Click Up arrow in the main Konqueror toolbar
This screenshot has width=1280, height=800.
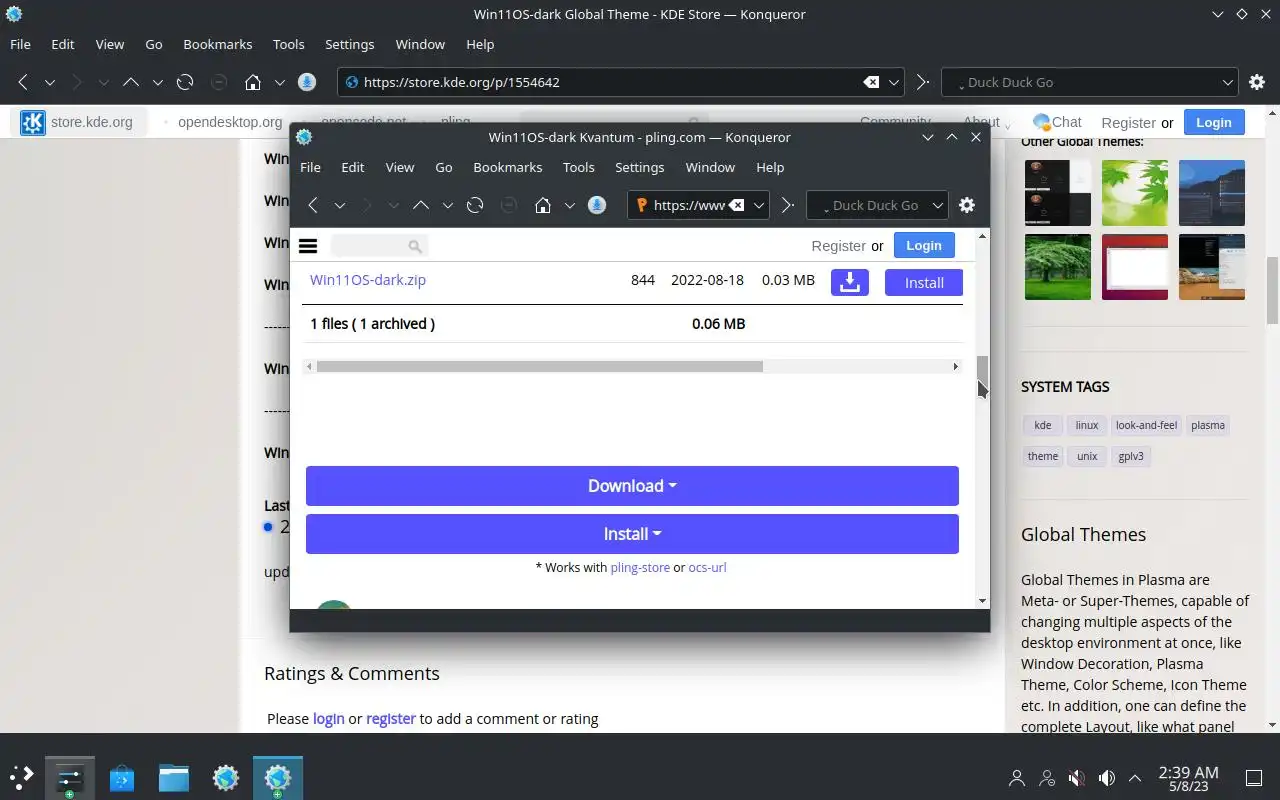[x=131, y=82]
